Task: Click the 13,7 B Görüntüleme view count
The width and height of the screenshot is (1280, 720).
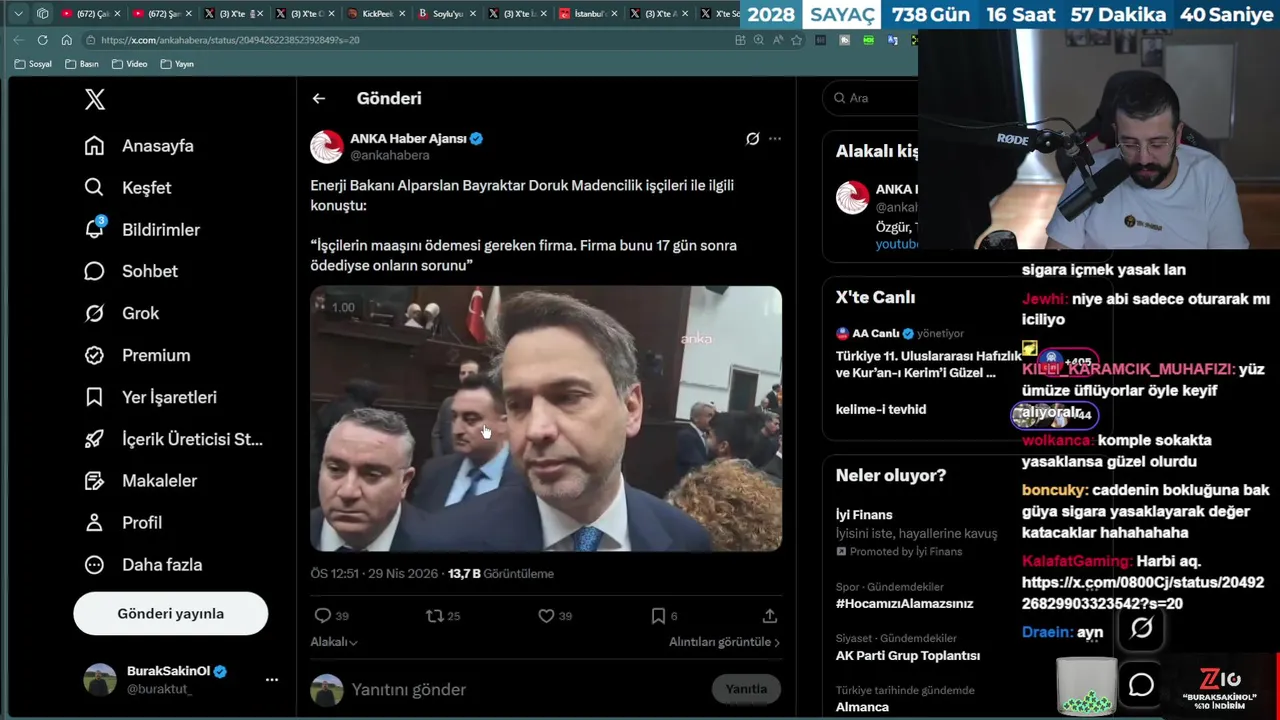Action: (x=501, y=574)
